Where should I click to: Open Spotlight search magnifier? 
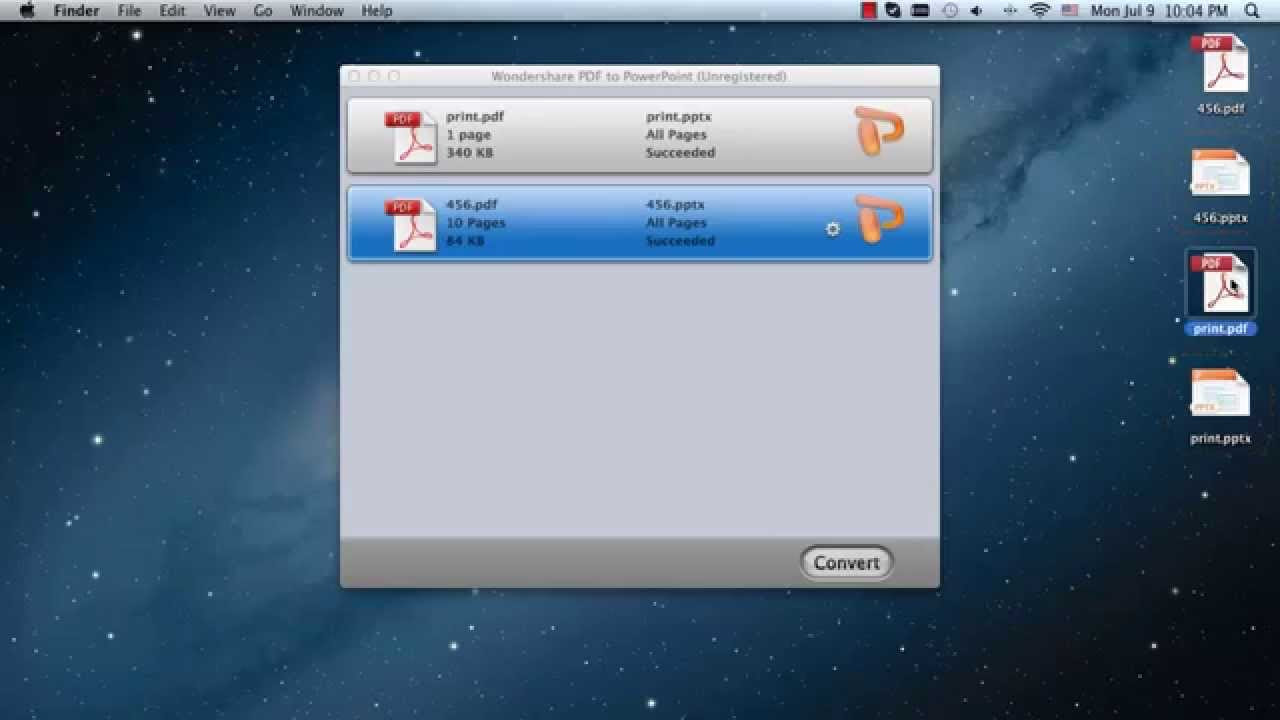(x=1252, y=11)
